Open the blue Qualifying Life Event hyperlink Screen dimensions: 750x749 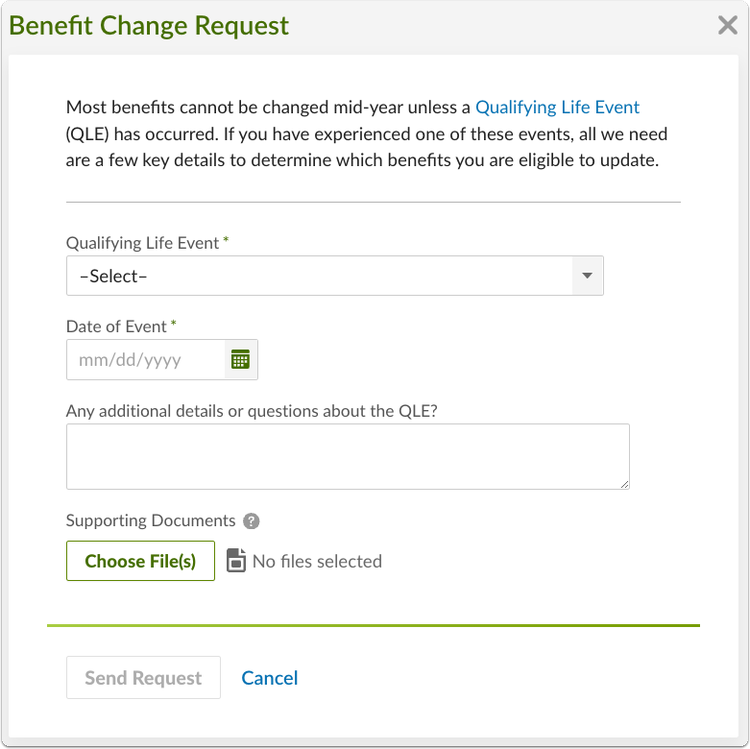point(557,107)
